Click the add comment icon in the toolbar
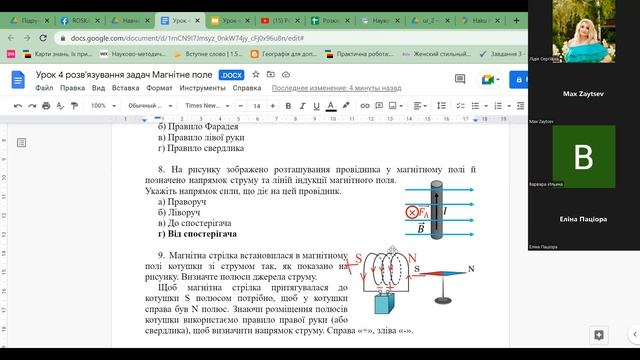 click(x=379, y=106)
